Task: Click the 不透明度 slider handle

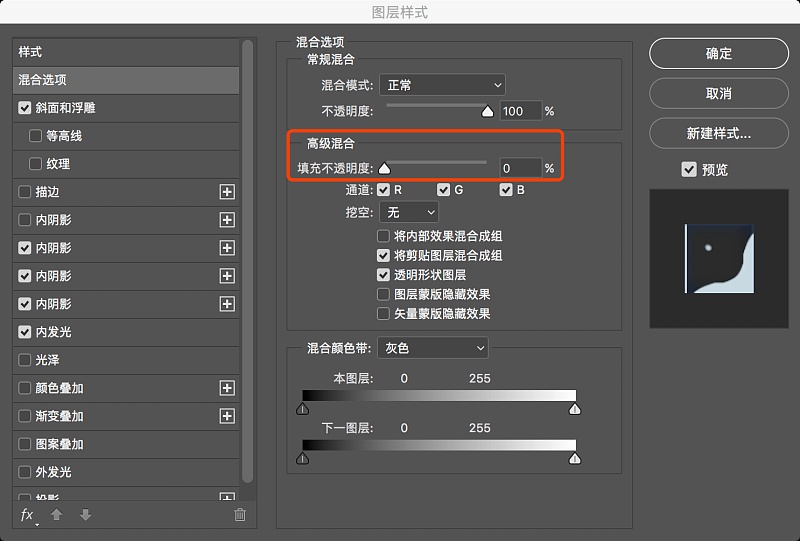Action: 488,111
